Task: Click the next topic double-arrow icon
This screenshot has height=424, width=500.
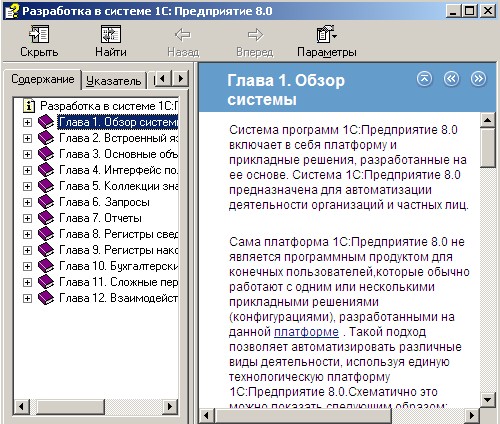Action: 478,79
